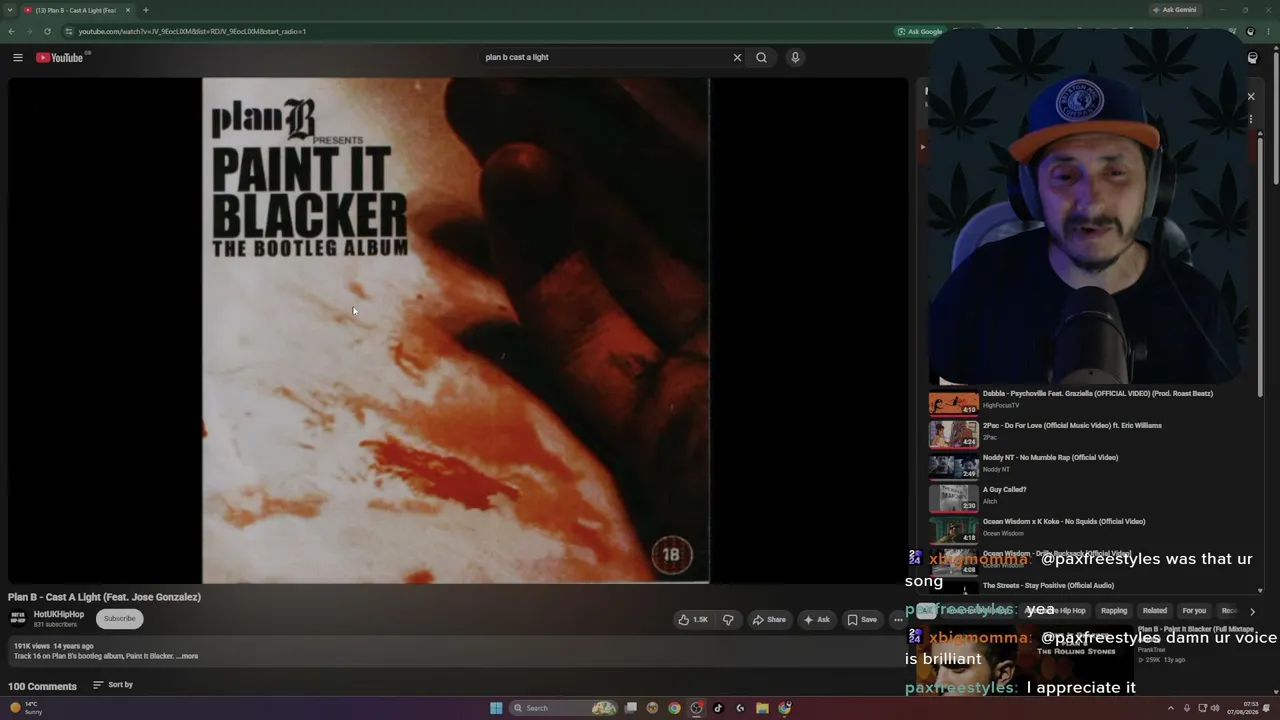The width and height of the screenshot is (1280, 720).
Task: Open the browser tab search dropdown
Action: coord(10,10)
